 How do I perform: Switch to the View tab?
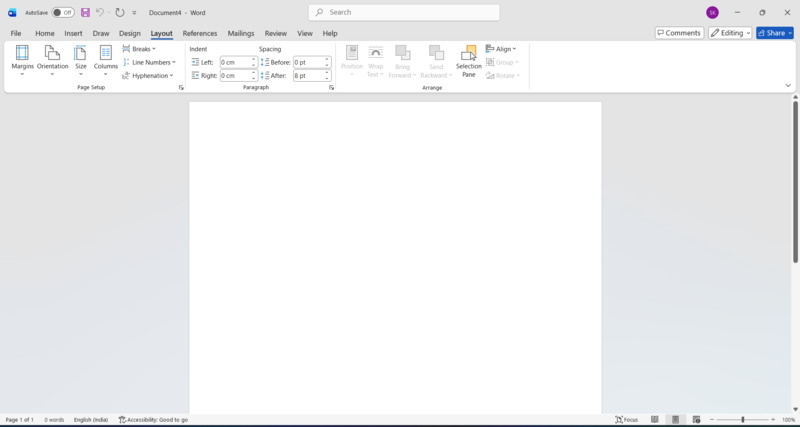tap(305, 33)
